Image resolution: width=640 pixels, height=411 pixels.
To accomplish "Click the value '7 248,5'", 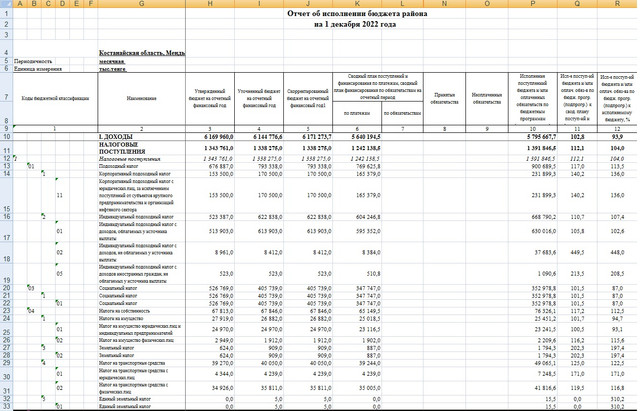I will pos(547,373).
